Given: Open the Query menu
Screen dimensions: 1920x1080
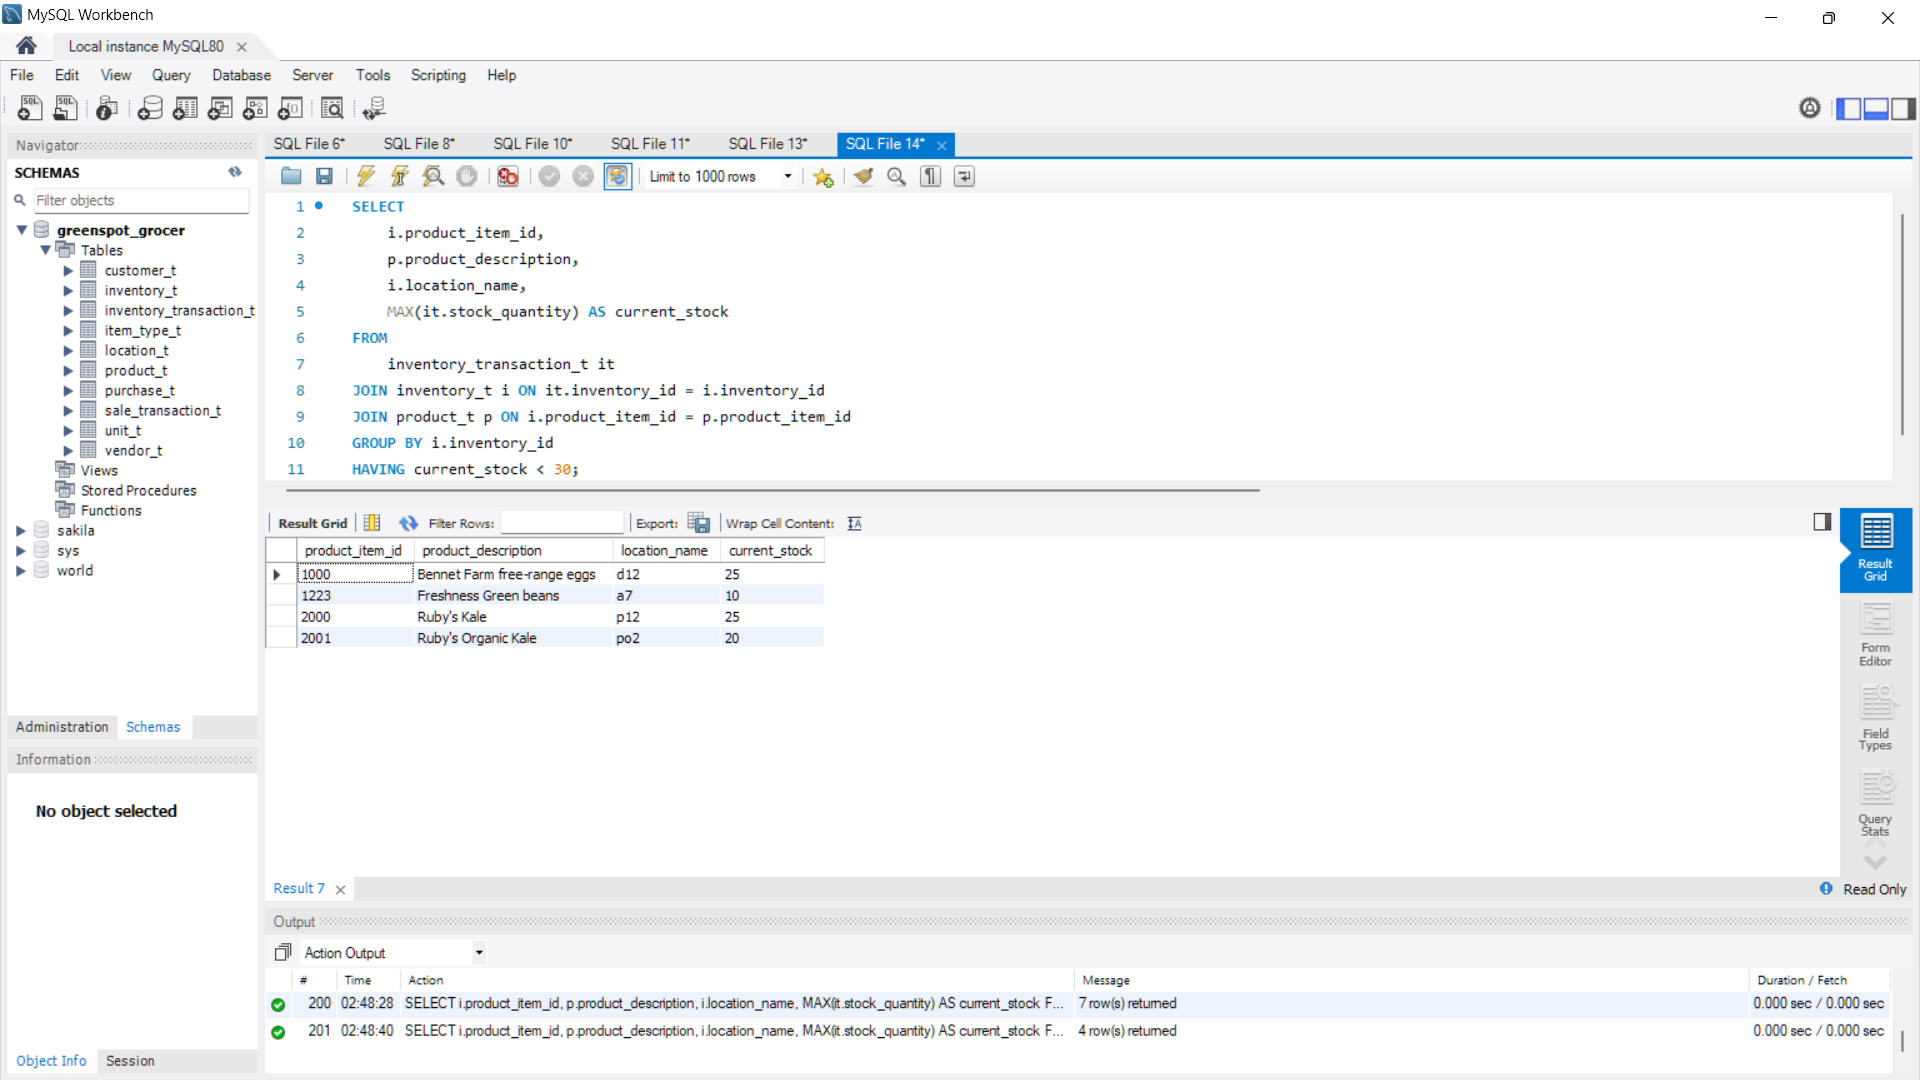Looking at the screenshot, I should click(x=171, y=75).
